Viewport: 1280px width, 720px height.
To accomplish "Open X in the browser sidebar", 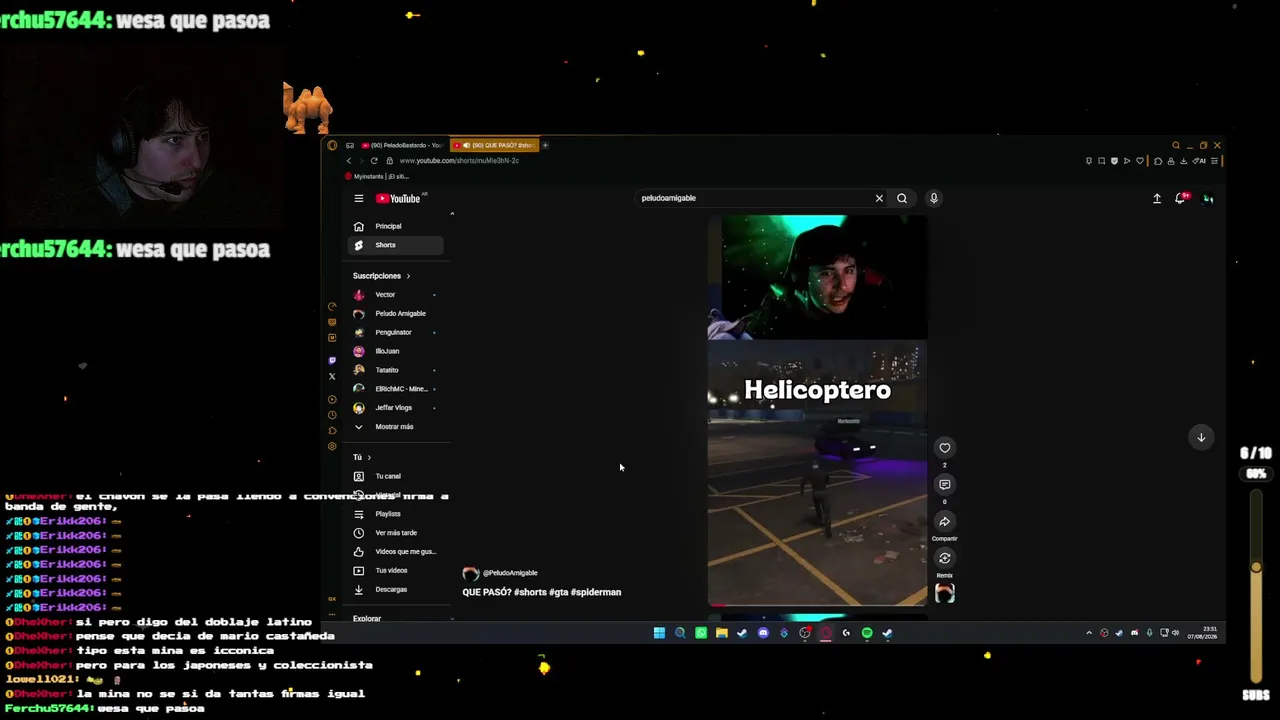I will [332, 376].
